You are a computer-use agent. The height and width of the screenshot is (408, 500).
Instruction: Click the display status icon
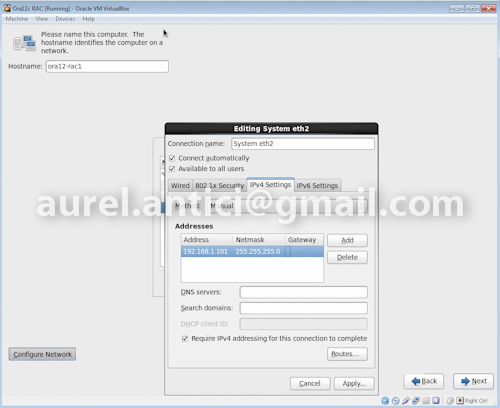pos(436,400)
